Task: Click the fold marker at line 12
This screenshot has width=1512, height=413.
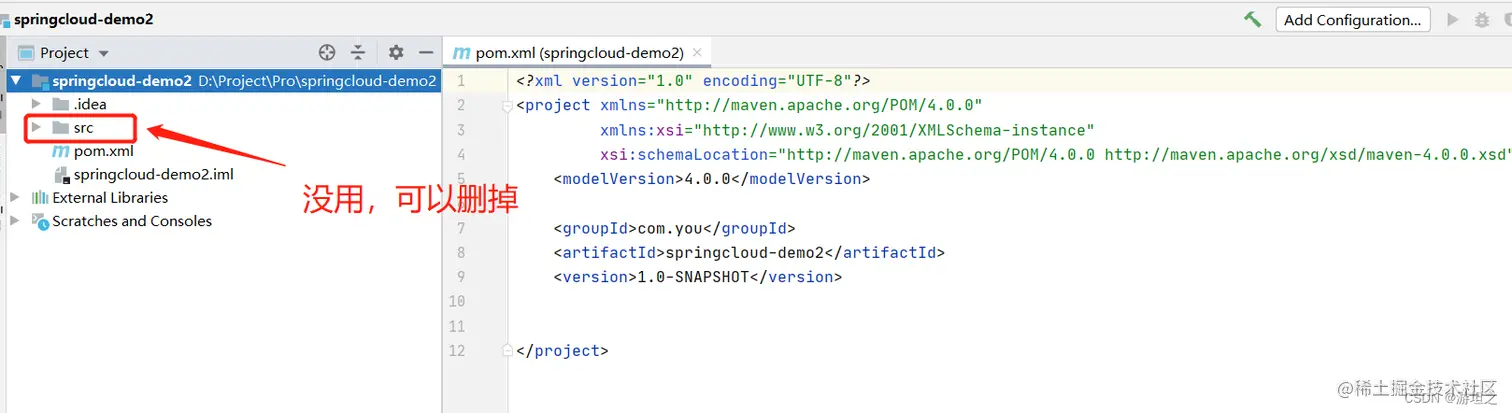Action: coord(507,351)
